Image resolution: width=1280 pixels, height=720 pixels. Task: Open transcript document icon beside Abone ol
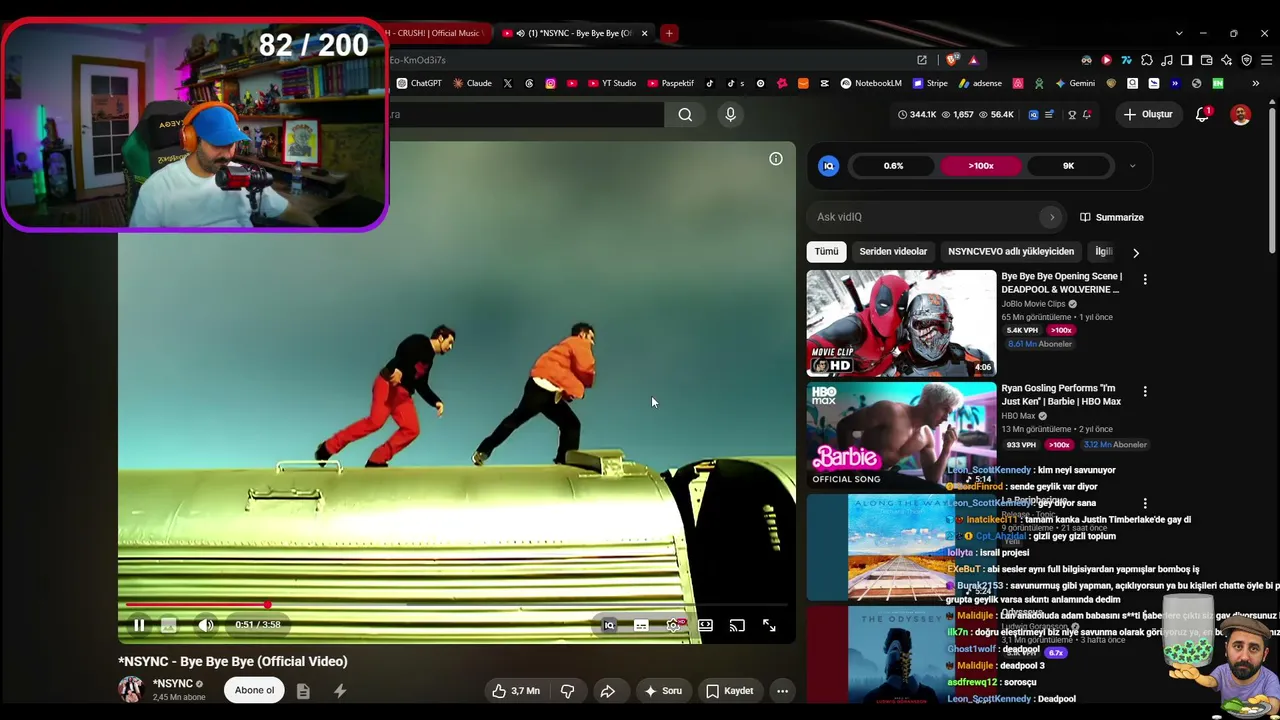coord(303,690)
